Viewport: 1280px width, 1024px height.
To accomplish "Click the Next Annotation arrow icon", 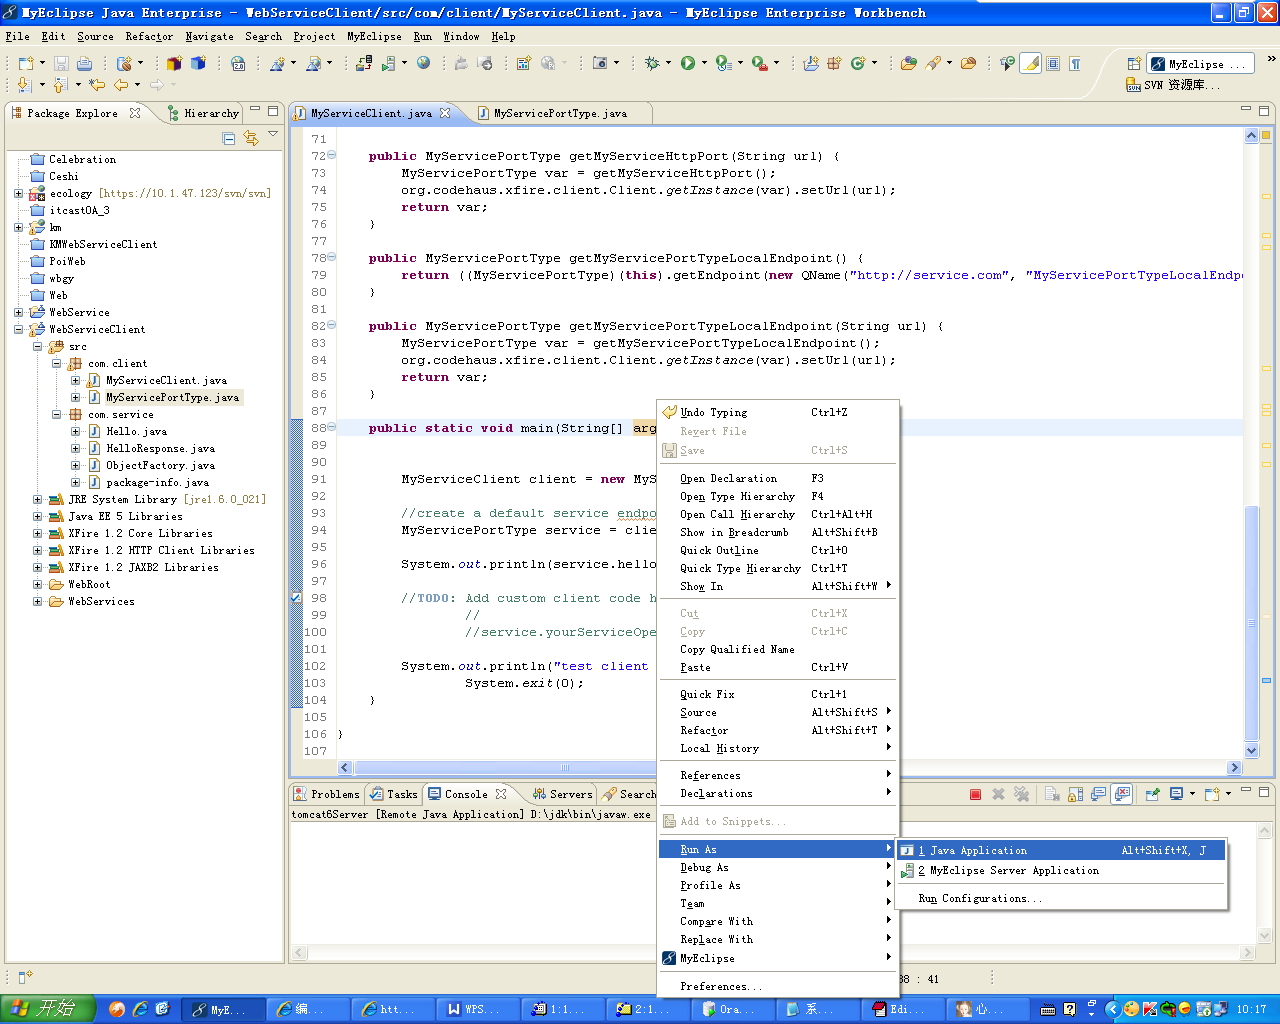I will pyautogui.click(x=24, y=85).
